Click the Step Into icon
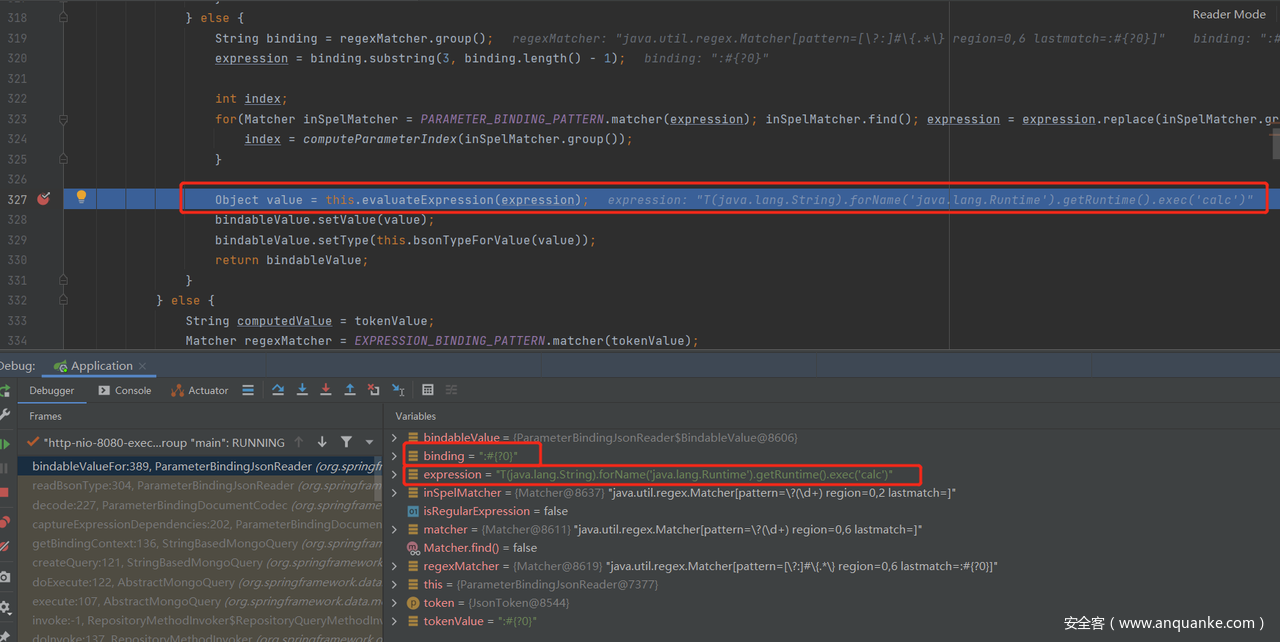Viewport: 1280px width, 642px height. (302, 390)
